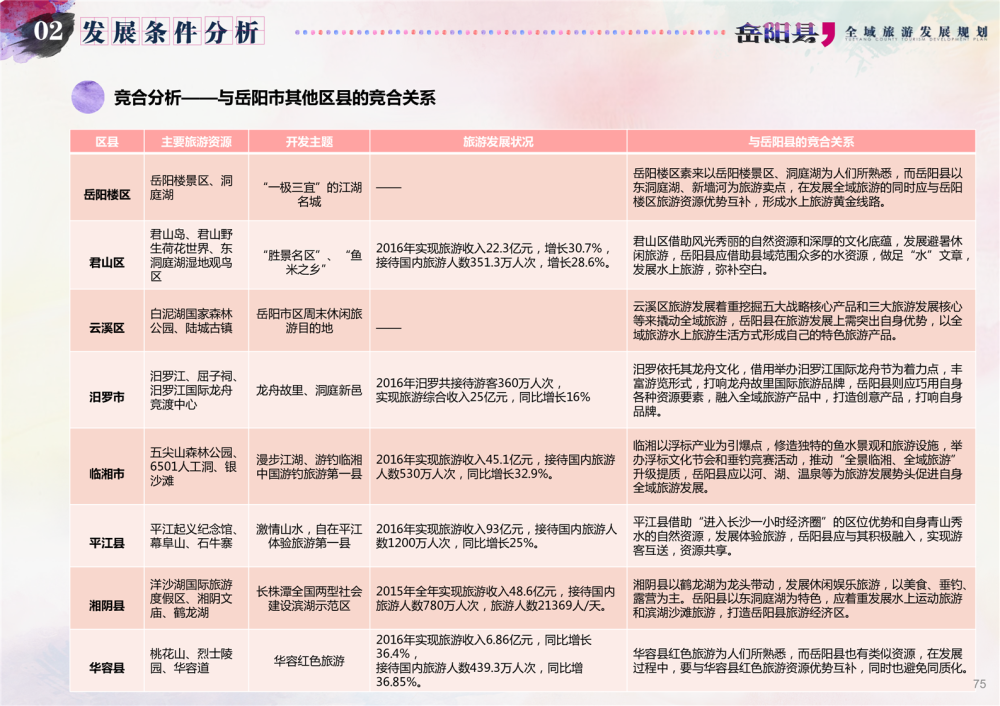1000x706 pixels.
Task: Select the 发展条件分析 section title
Action: [x=170, y=32]
